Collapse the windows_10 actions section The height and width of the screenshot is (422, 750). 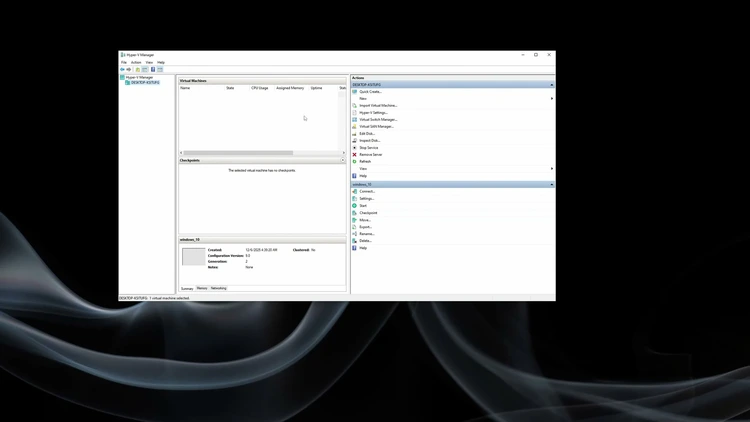pyautogui.click(x=551, y=184)
